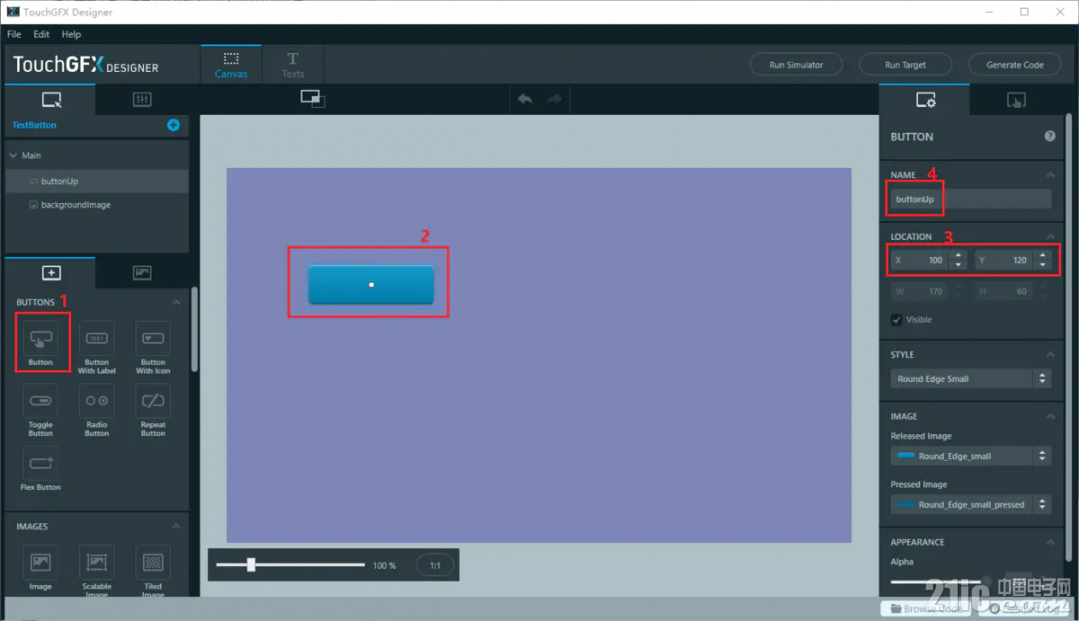Open the File menu
Image resolution: width=1079 pixels, height=621 pixels.
point(14,34)
